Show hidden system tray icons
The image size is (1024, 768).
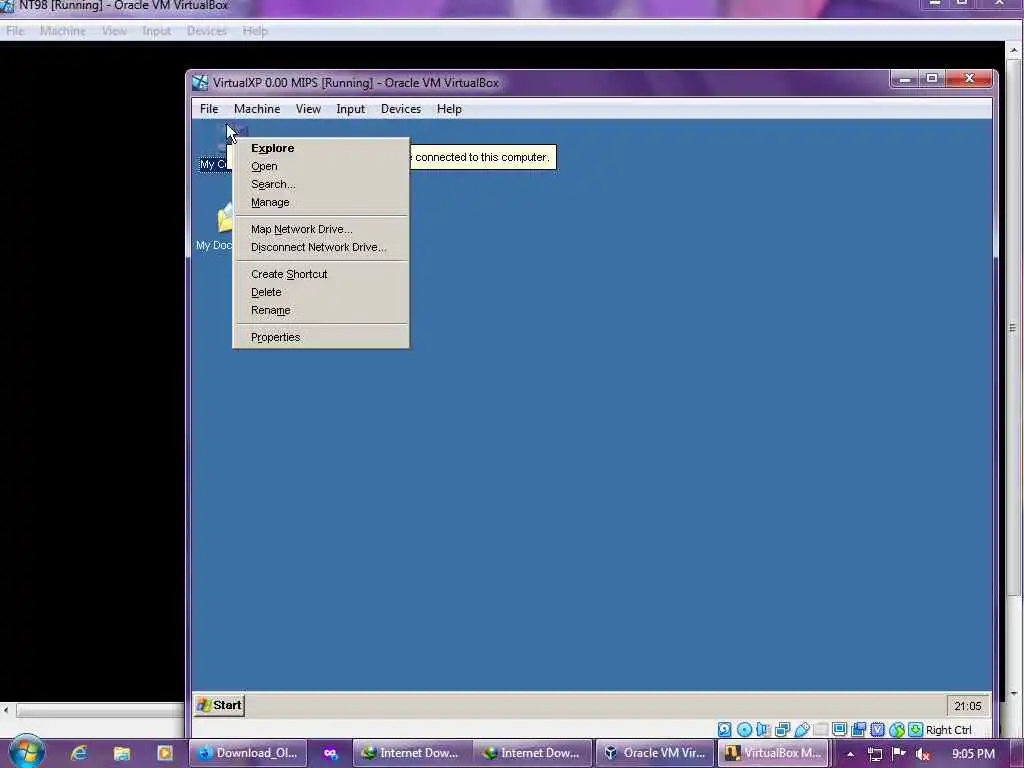click(850, 754)
